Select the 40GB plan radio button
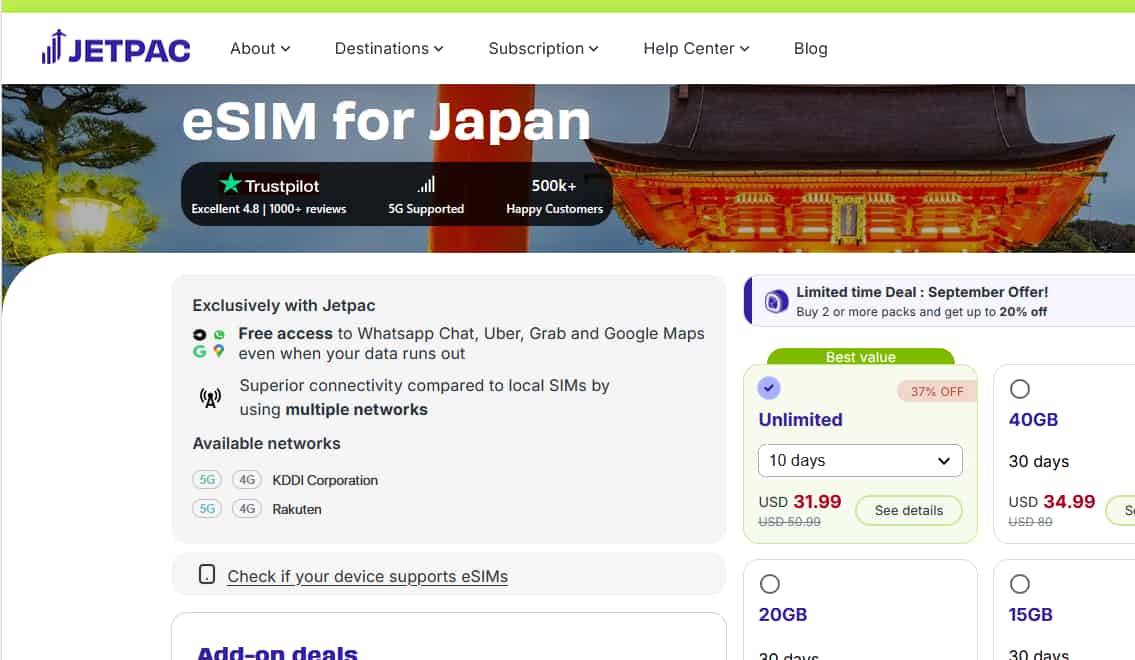Viewport: 1135px width, 660px height. (1020, 389)
